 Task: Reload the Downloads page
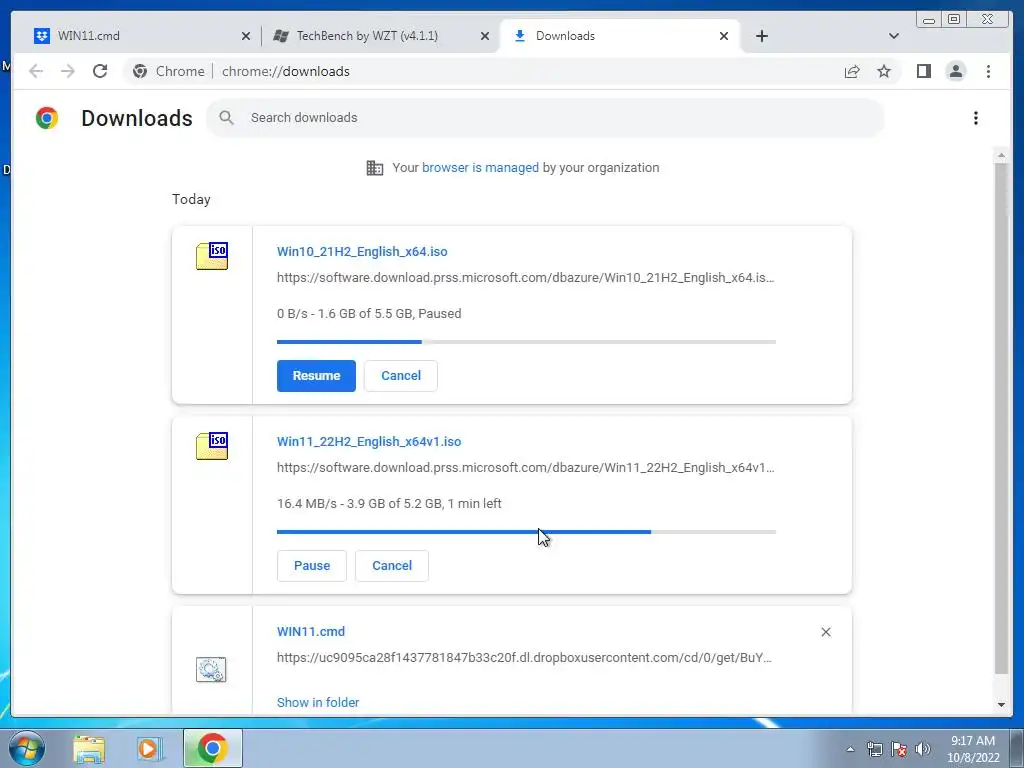[100, 71]
